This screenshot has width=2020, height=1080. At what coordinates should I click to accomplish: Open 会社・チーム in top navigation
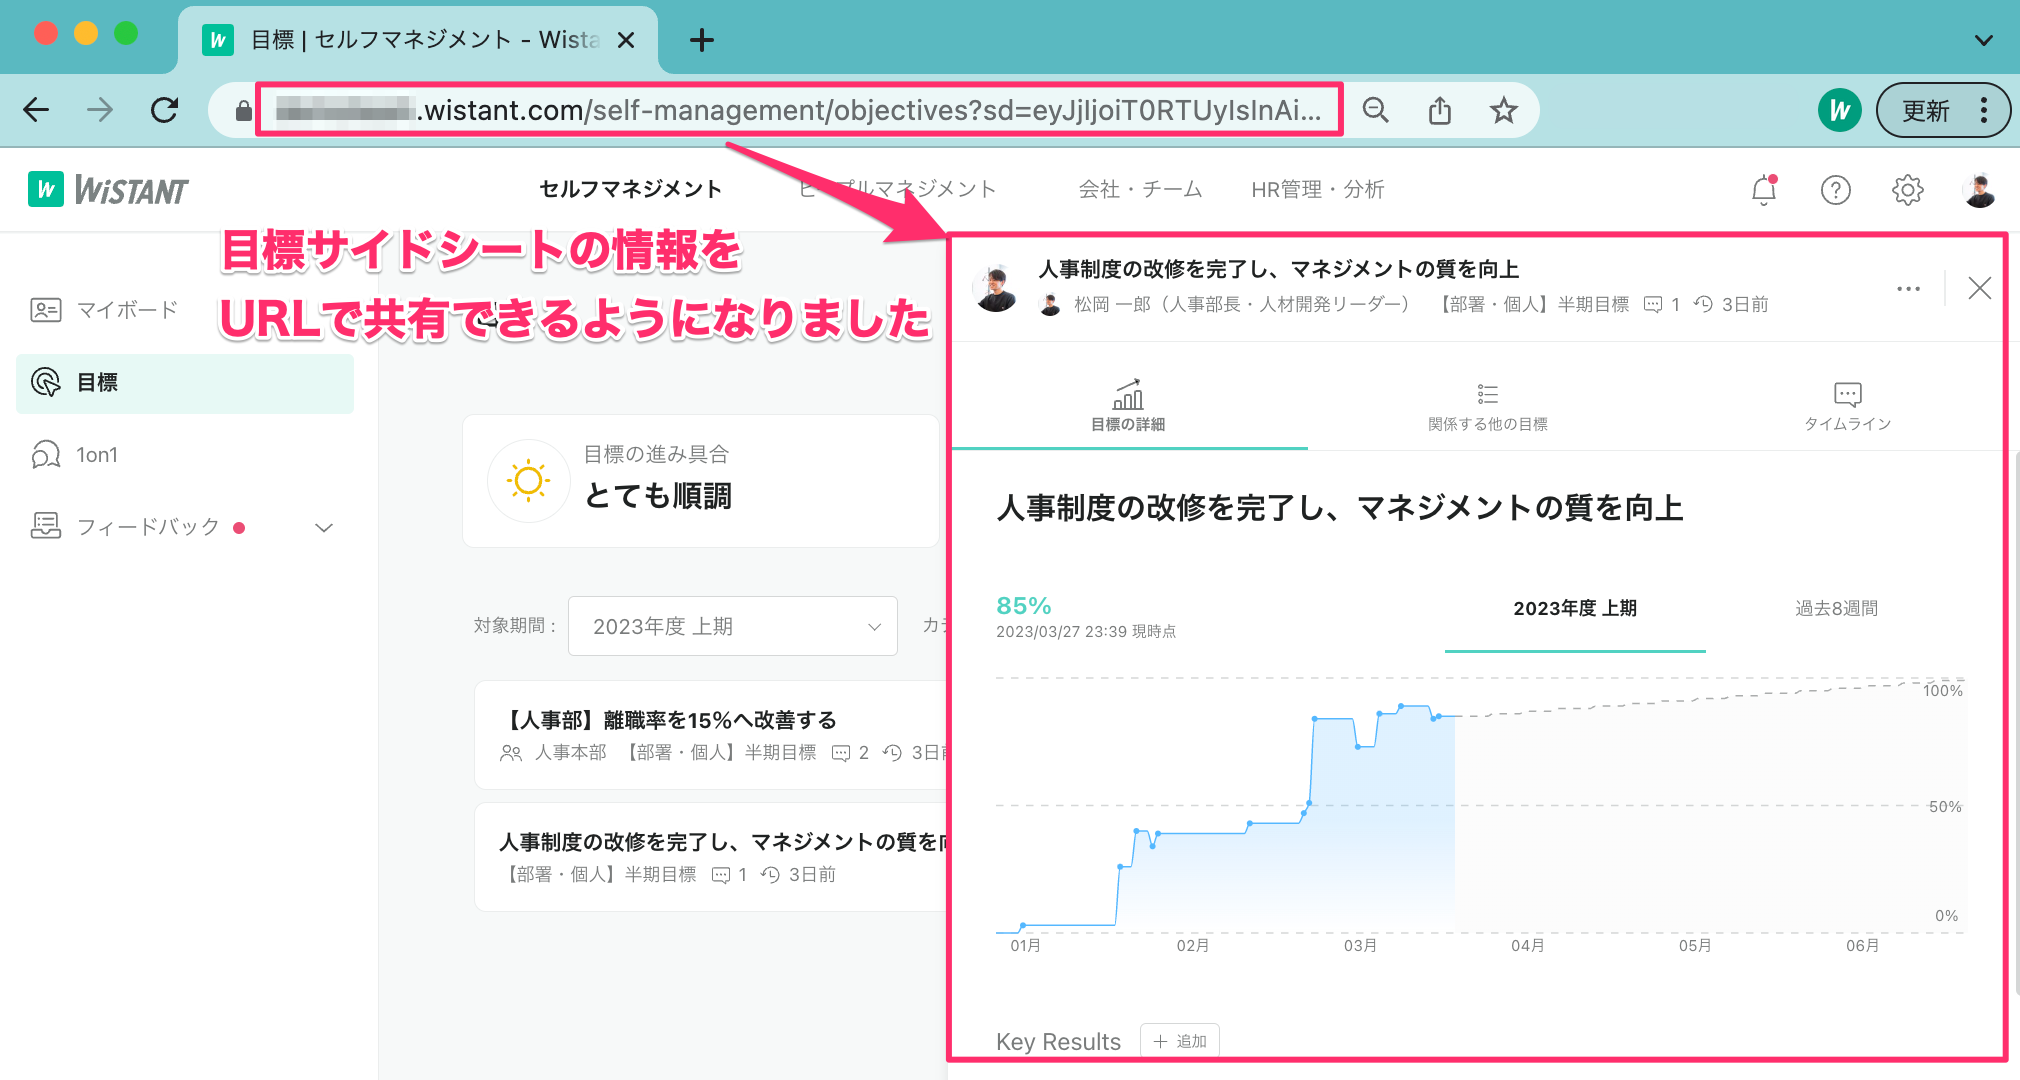pos(1140,189)
